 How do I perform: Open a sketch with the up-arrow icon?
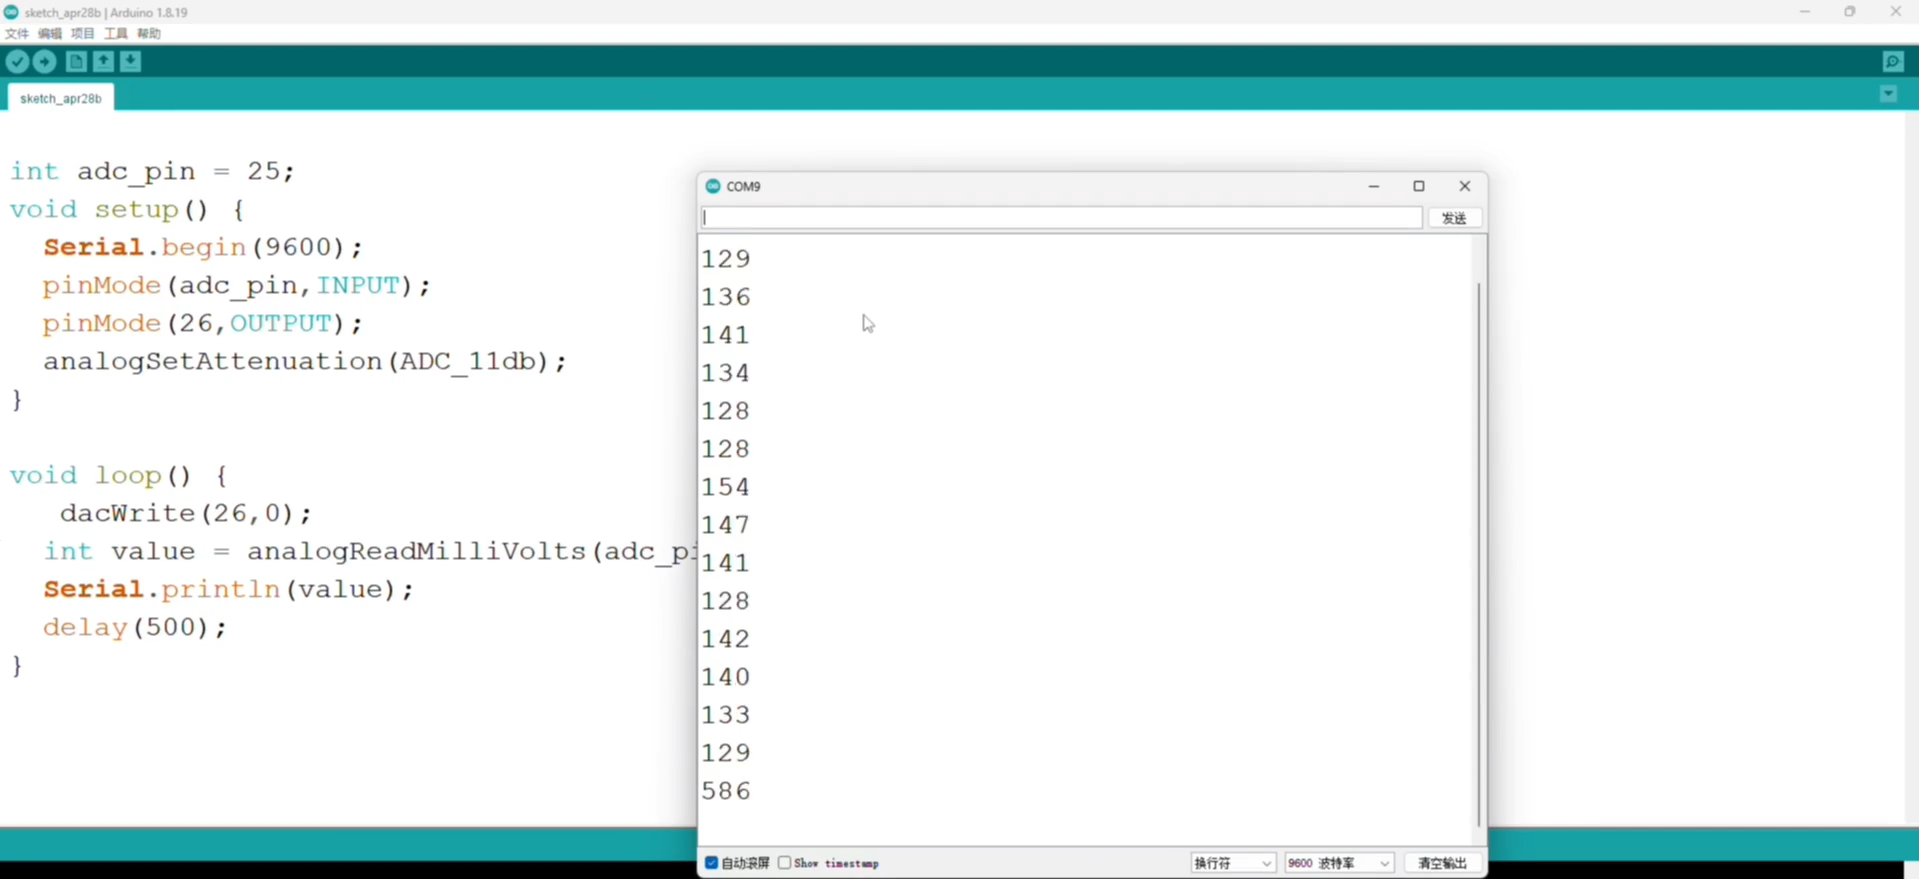tap(103, 62)
